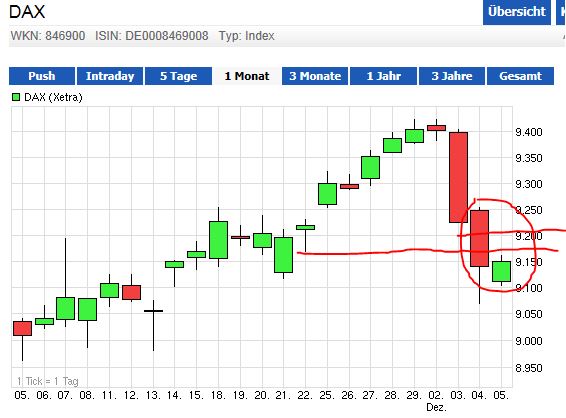Click the 9.350 price axis label
This screenshot has height=418, width=566.
coord(528,158)
